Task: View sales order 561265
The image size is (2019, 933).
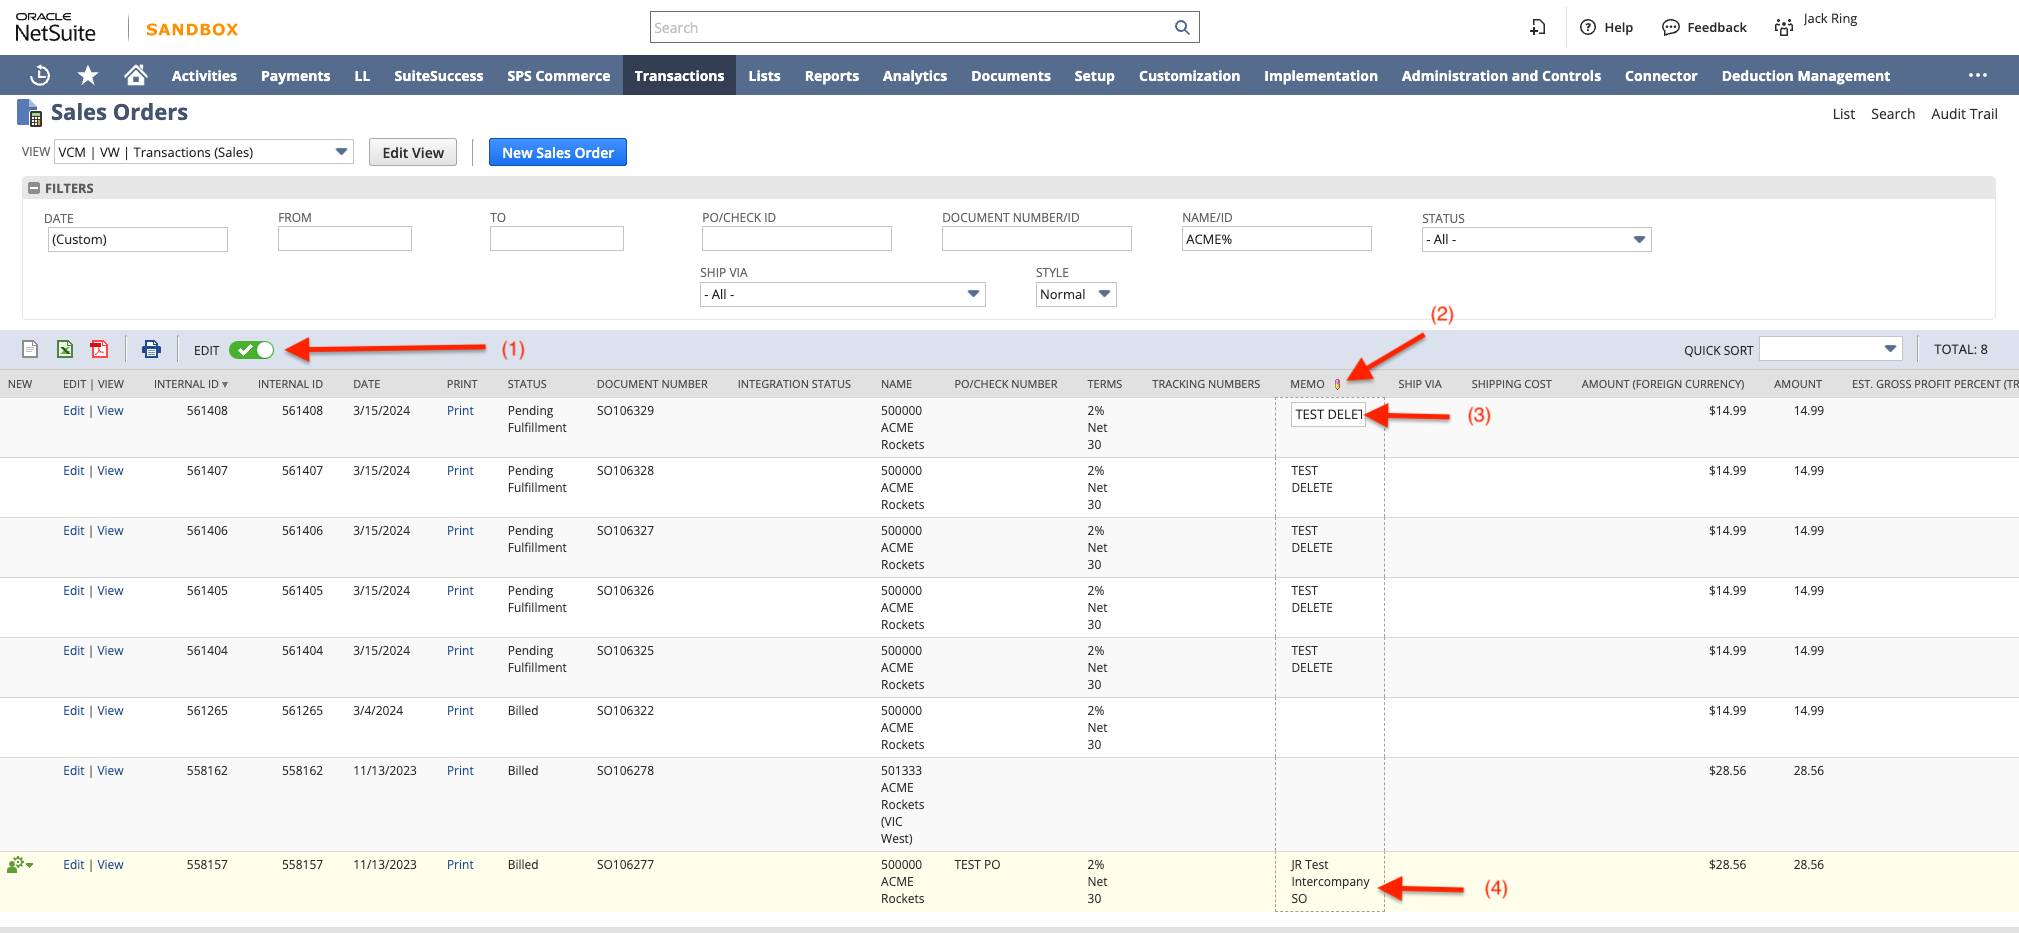Action: coord(111,711)
